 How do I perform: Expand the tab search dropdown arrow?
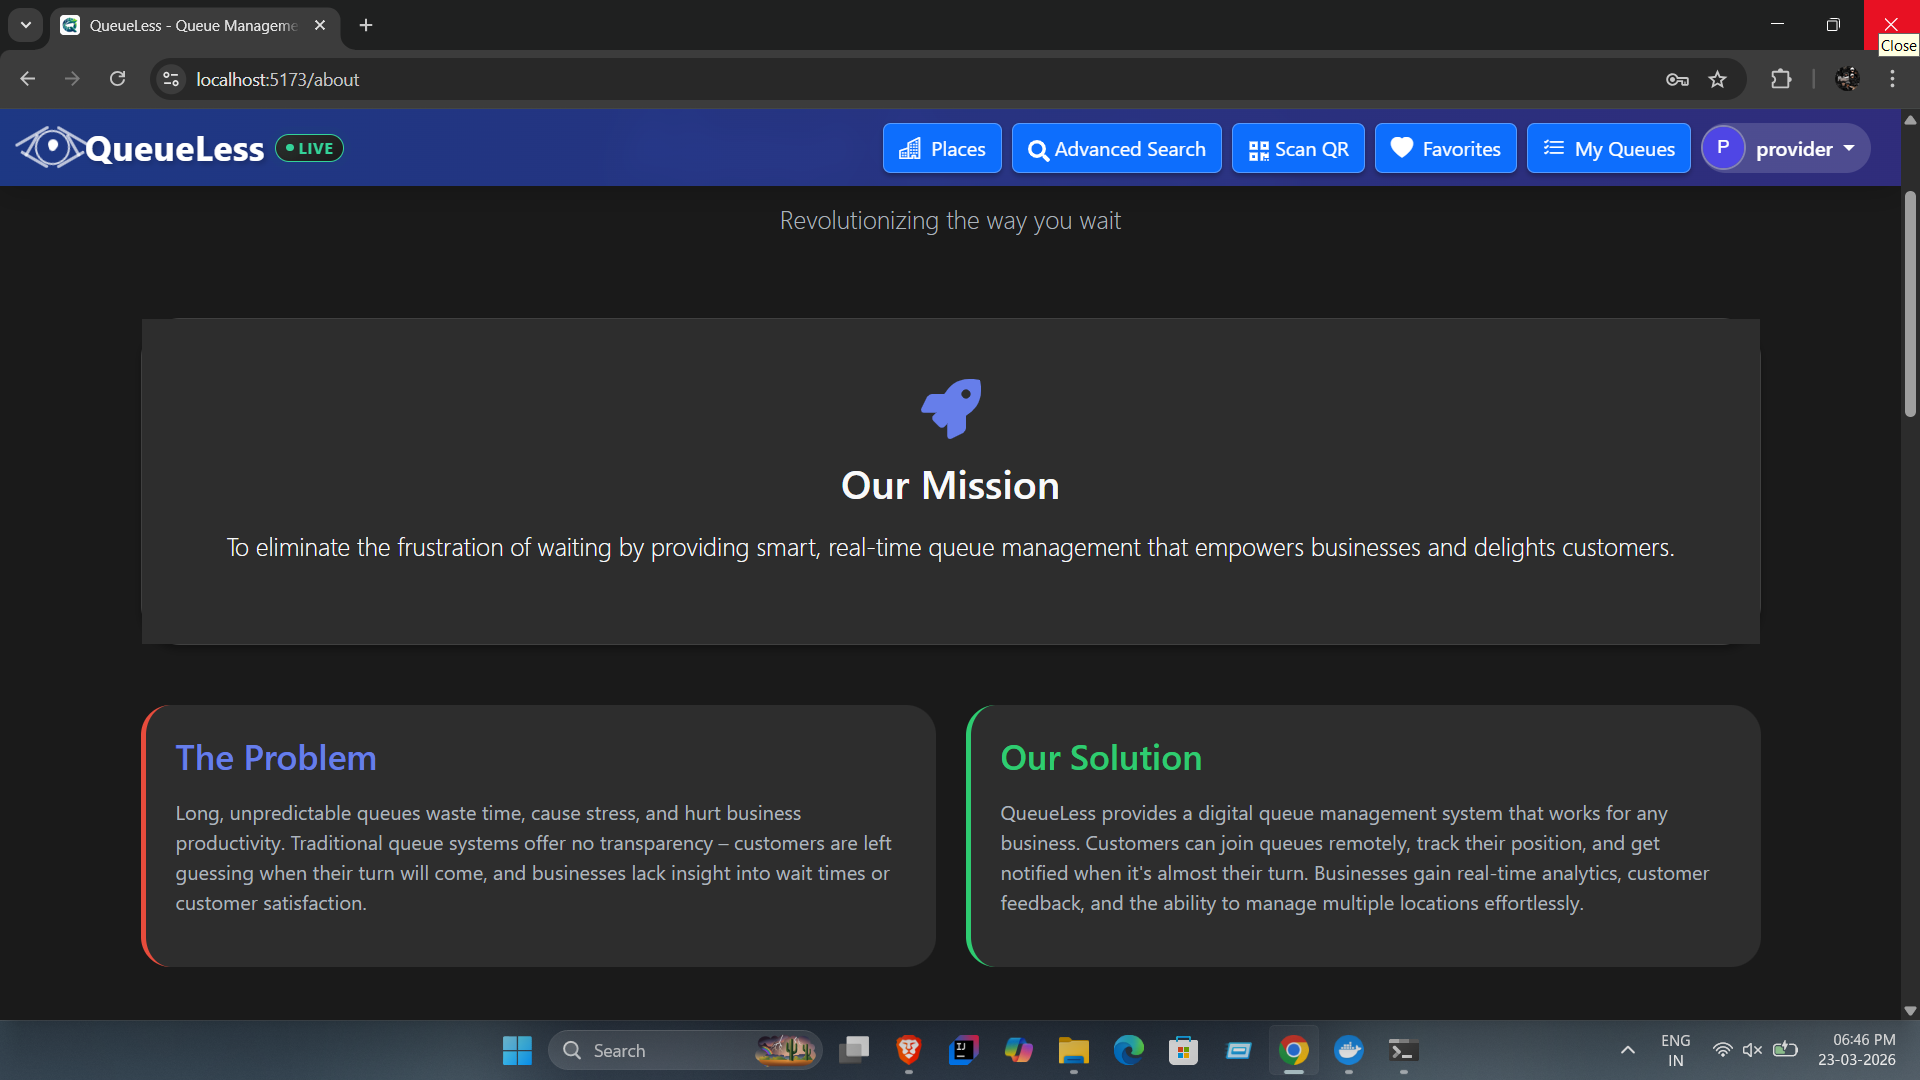click(26, 25)
